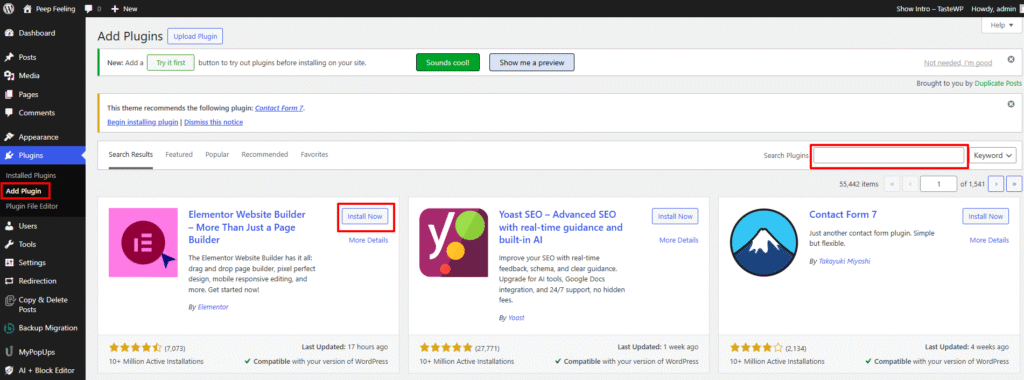Open More Details for Yoast SEO
The image size is (1024, 380).
pos(679,240)
